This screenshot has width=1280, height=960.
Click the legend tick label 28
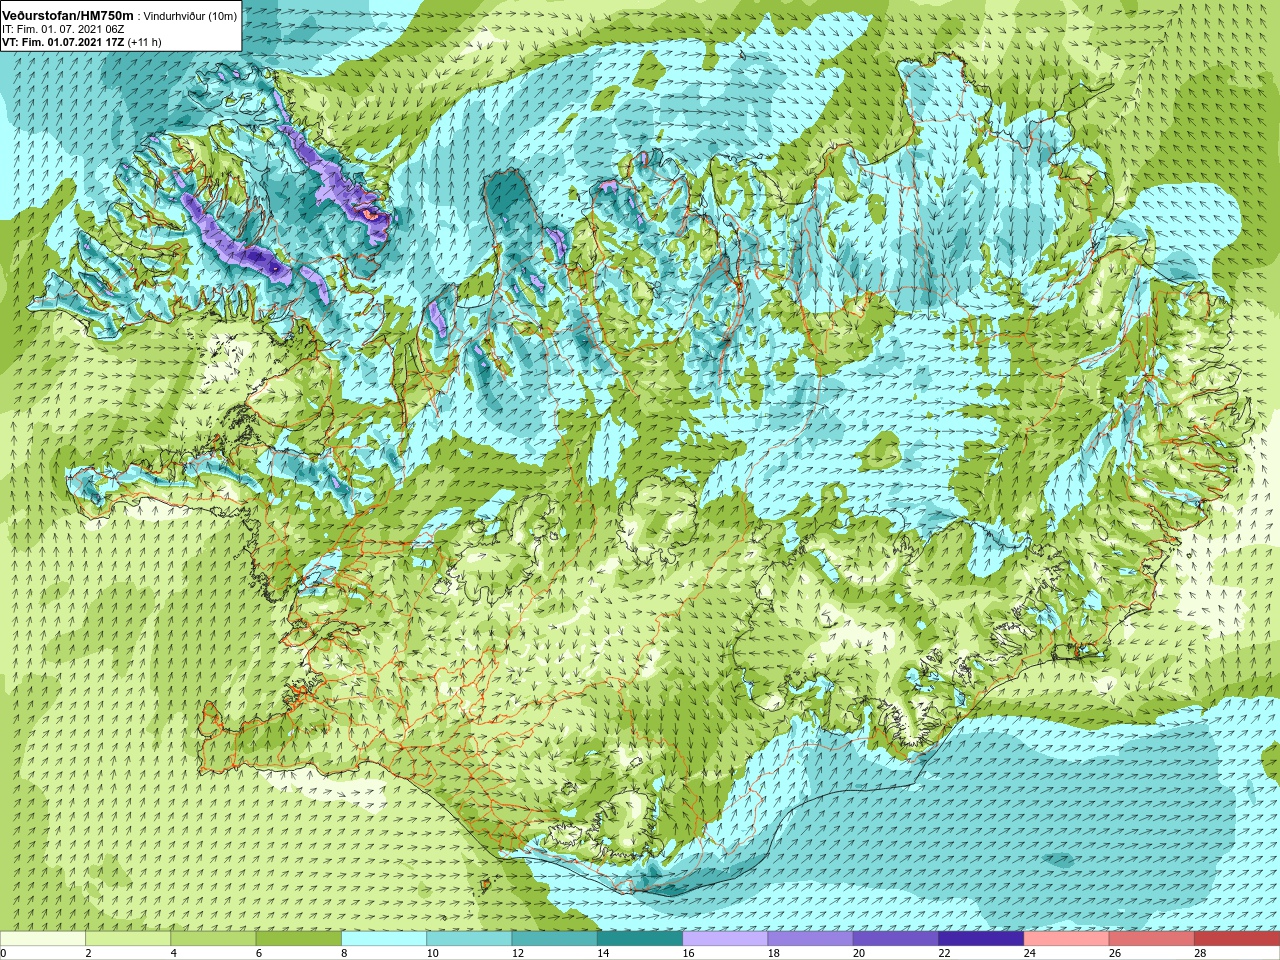click(x=1200, y=953)
